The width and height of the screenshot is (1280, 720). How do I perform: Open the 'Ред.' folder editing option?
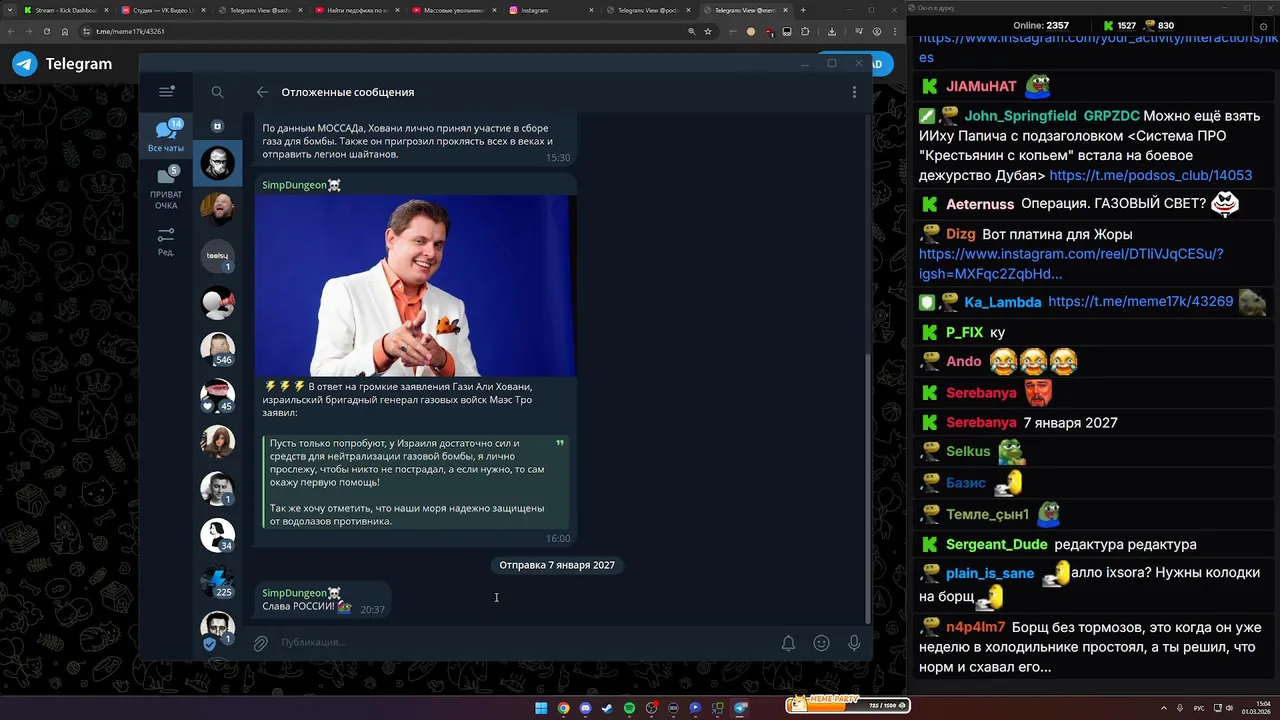(166, 242)
